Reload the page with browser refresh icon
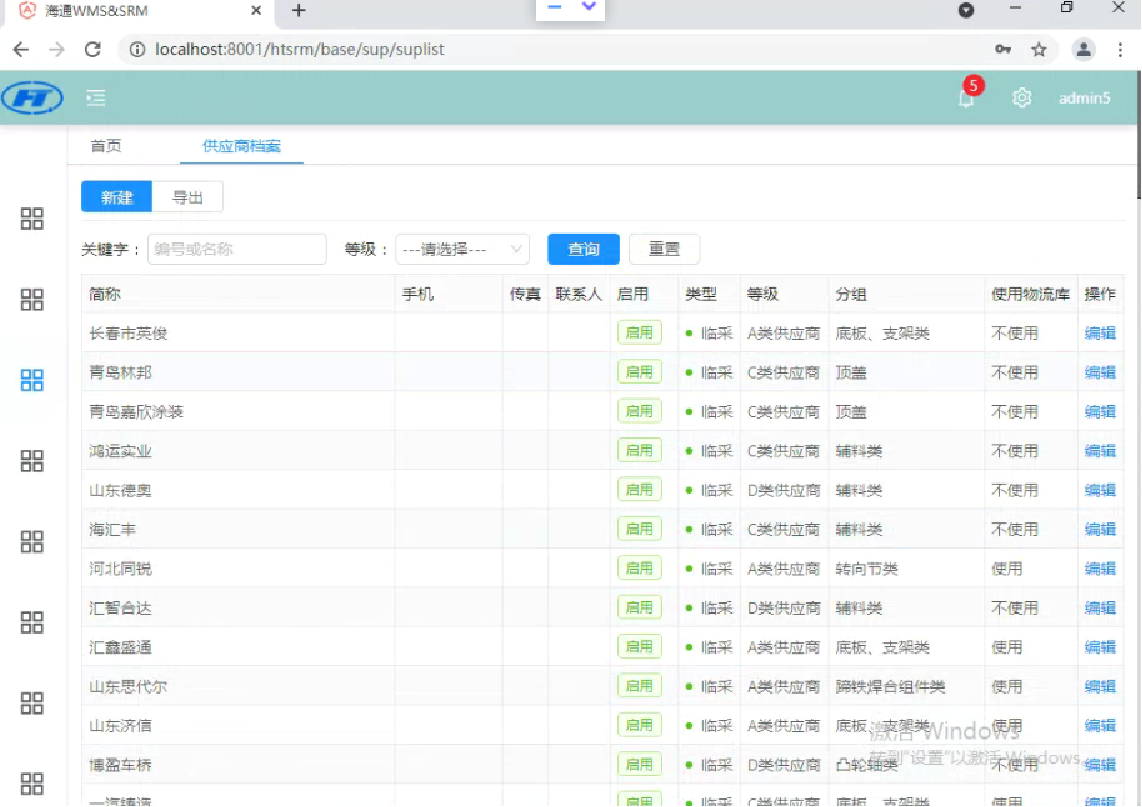Screen dimensions: 1142x807 click(93, 49)
